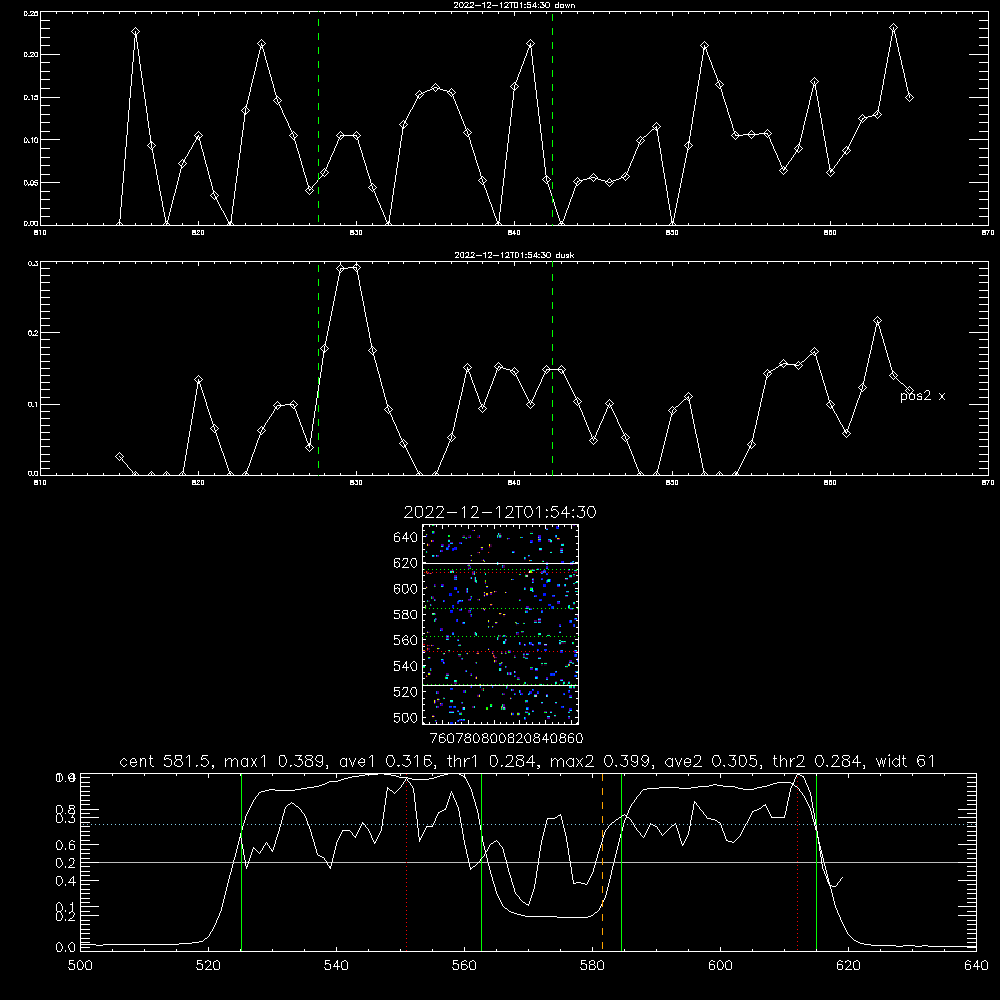Click the '0.0' y-axis label of bottom plot

[x=66, y=948]
